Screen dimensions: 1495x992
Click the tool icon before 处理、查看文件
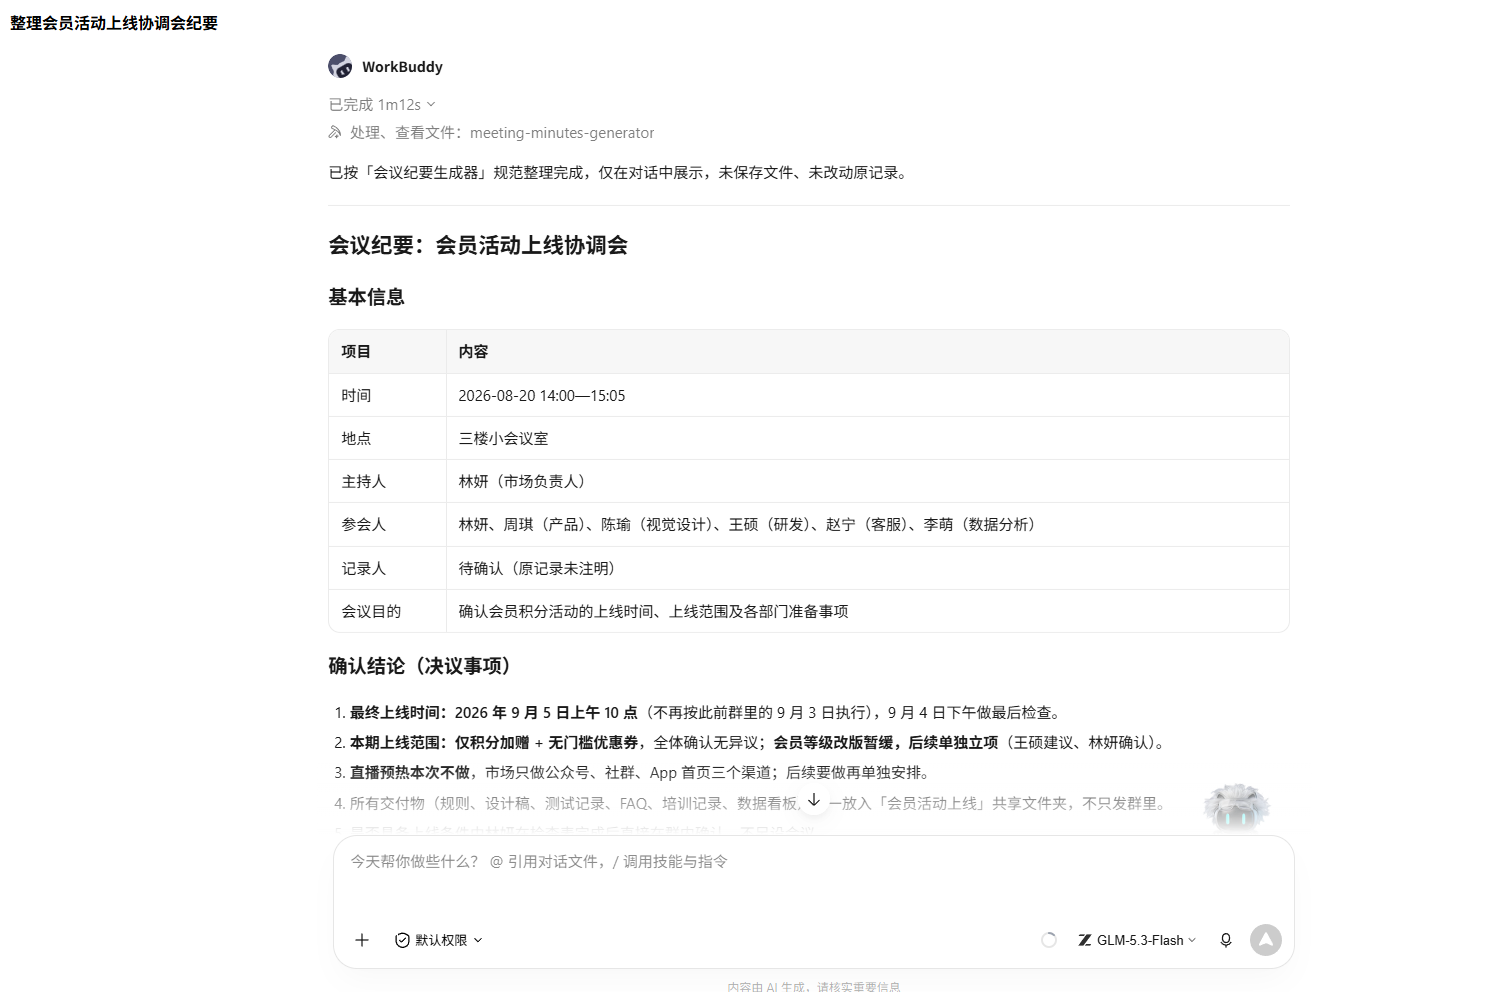pos(335,132)
